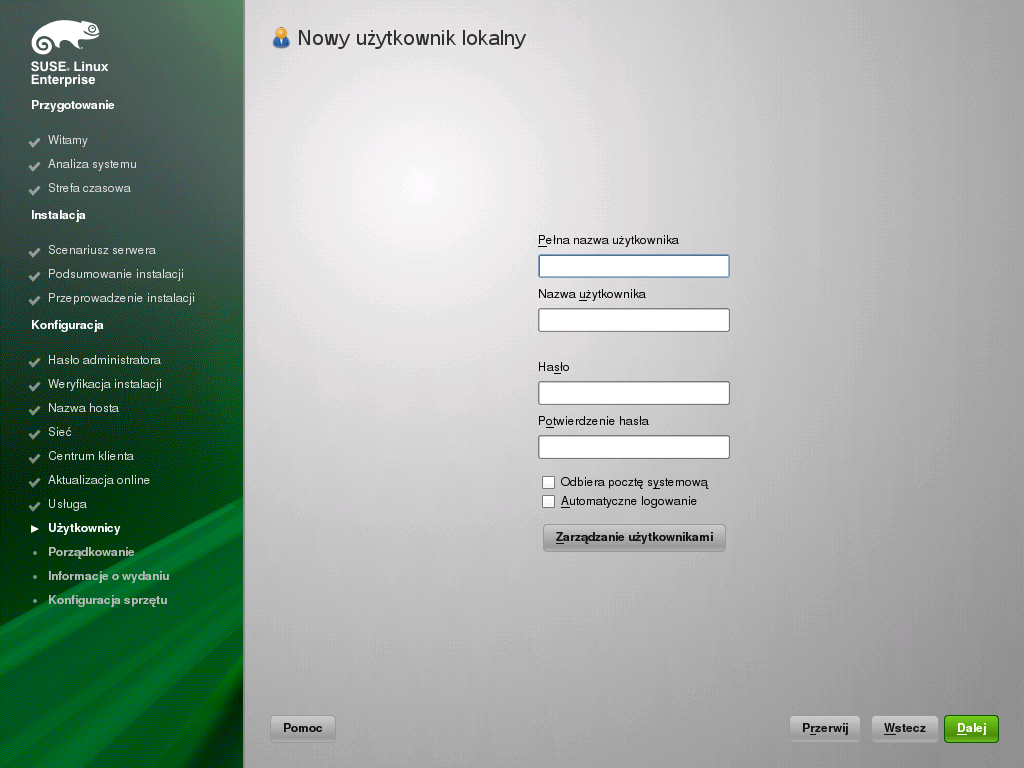Click the Potwierdzenie hasła field
Screen dimensions: 1024x768
coord(633,447)
